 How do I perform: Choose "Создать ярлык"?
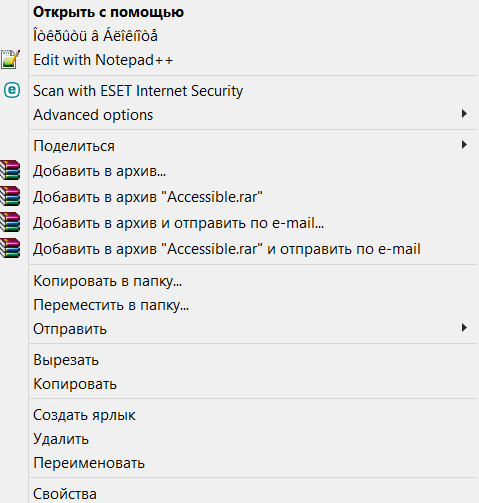[x=84, y=415]
